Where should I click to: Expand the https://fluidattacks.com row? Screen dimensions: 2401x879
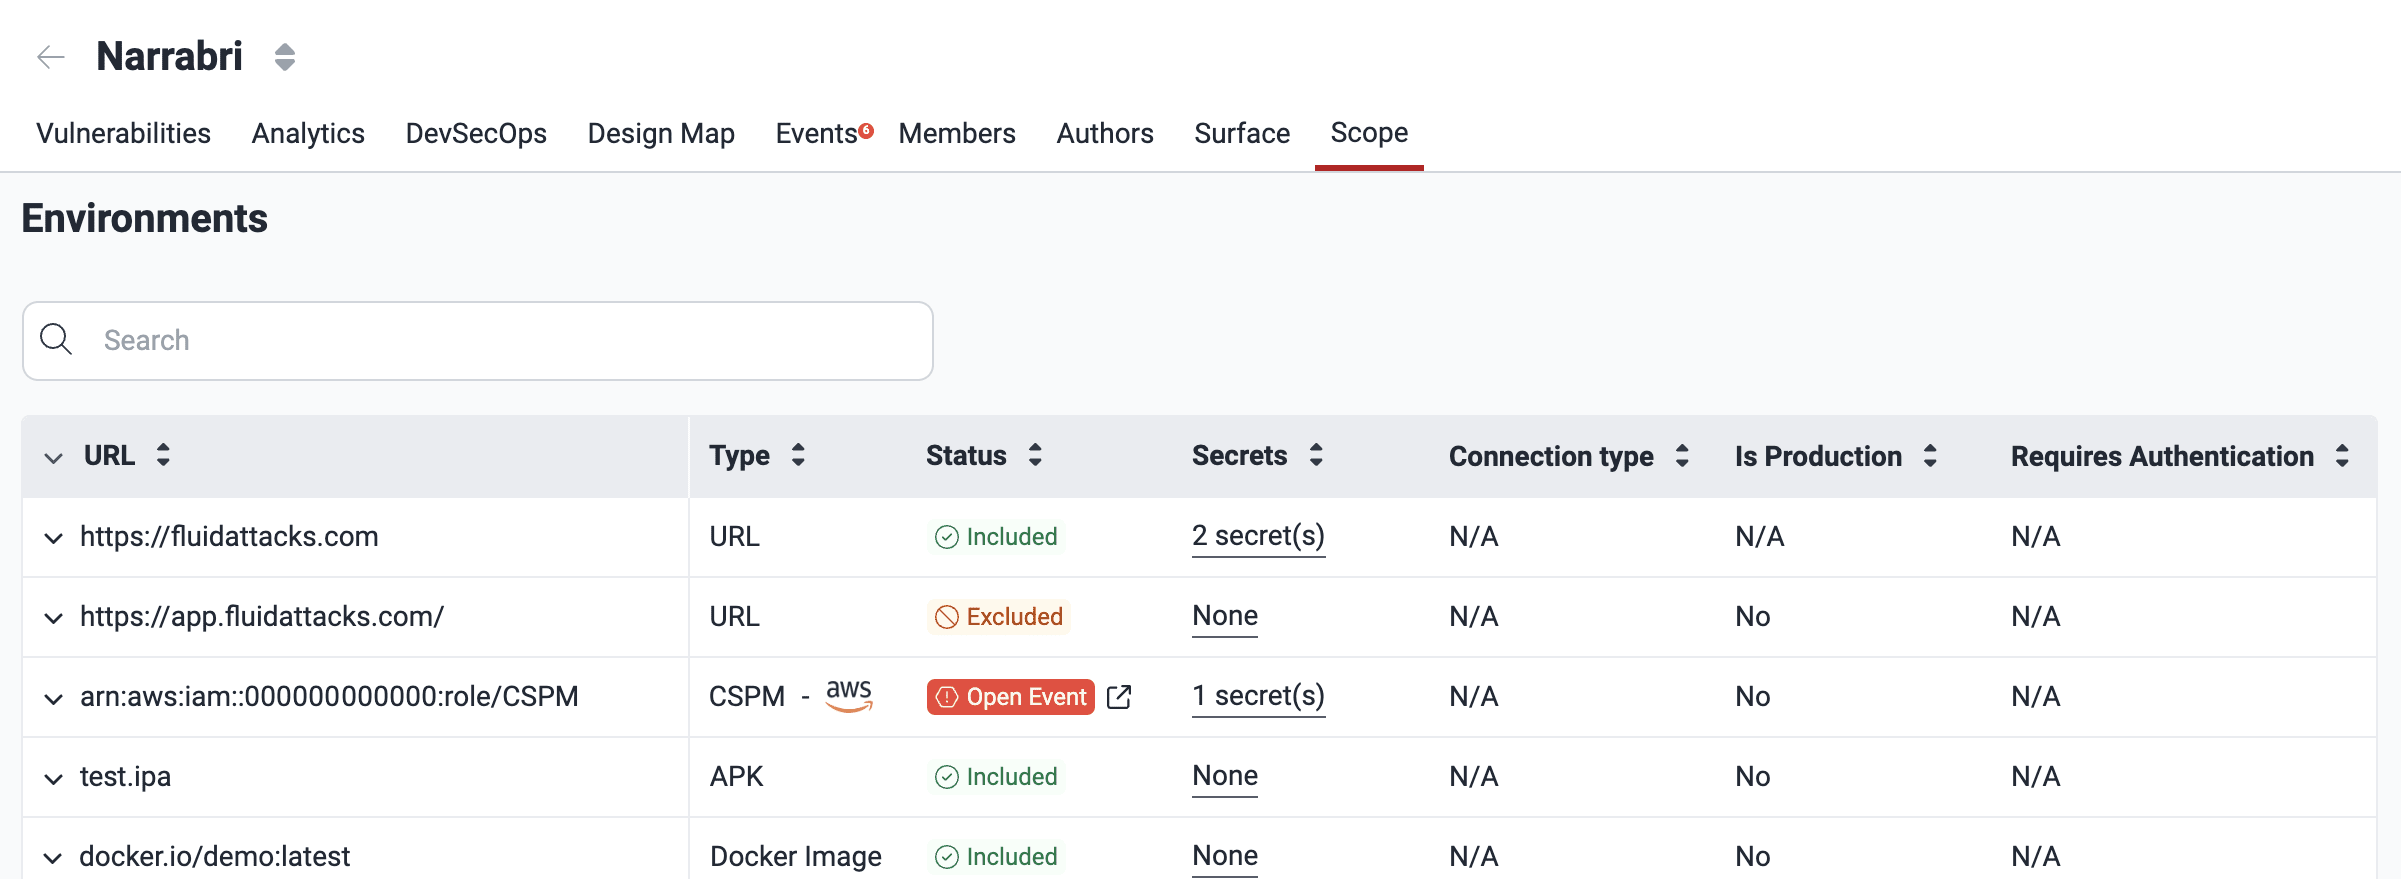pos(54,538)
